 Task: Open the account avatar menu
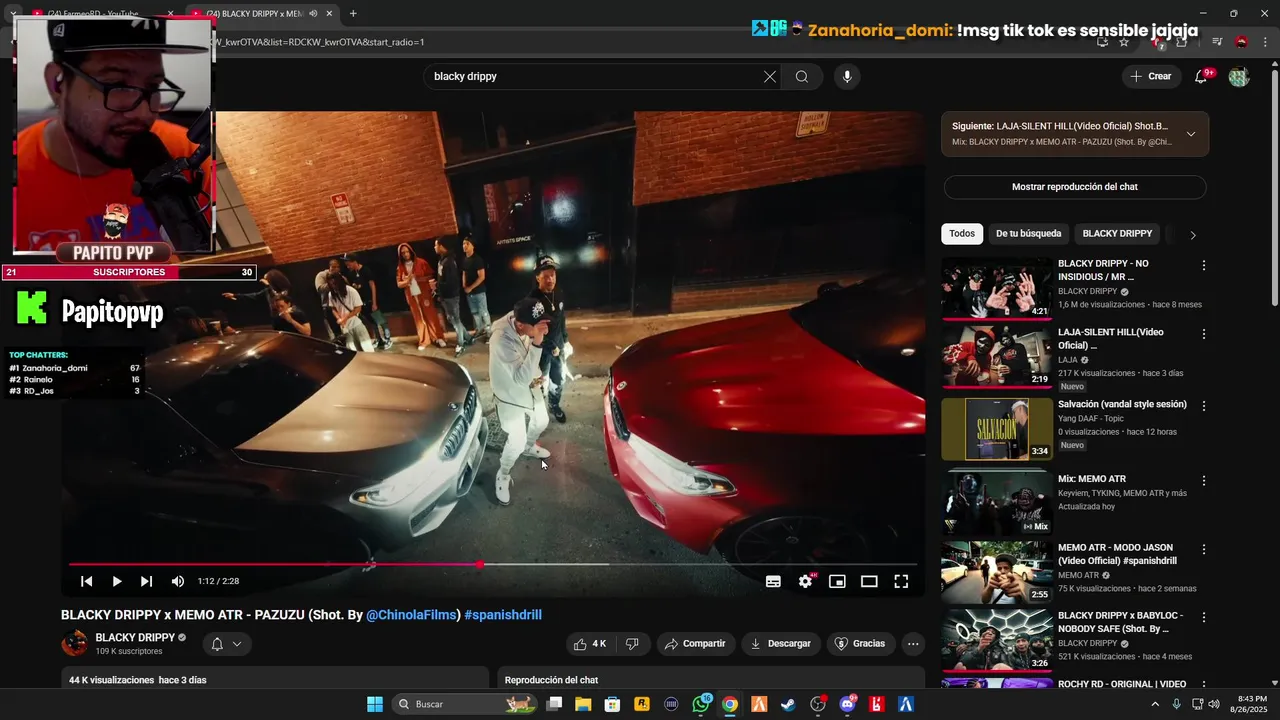[x=1239, y=77]
